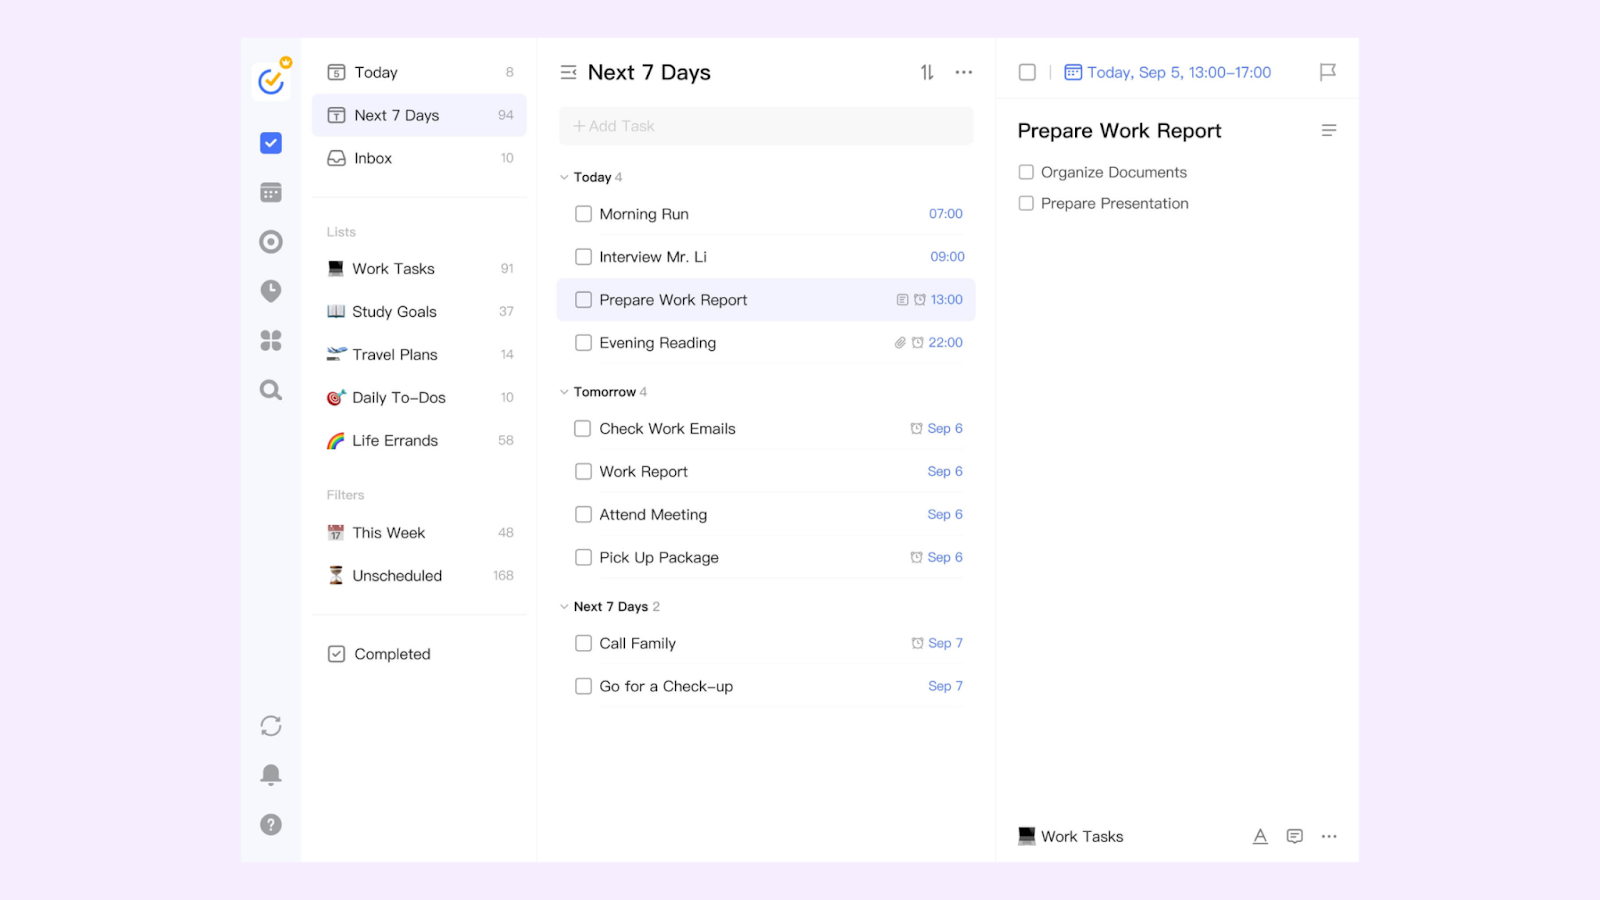Collapse the Next 7 Days group

click(564, 607)
